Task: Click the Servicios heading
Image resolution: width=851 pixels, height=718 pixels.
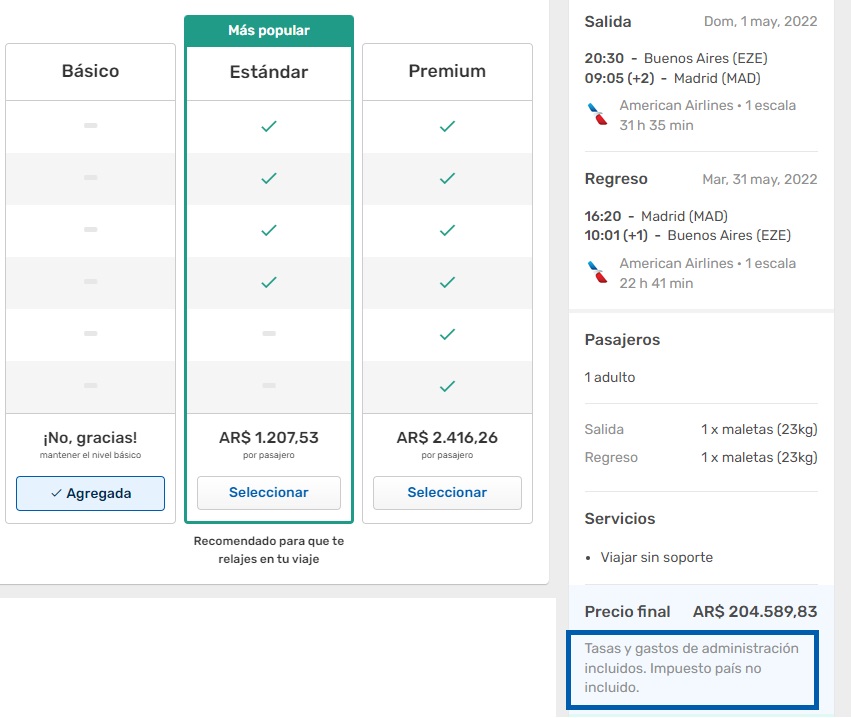Action: [x=620, y=519]
